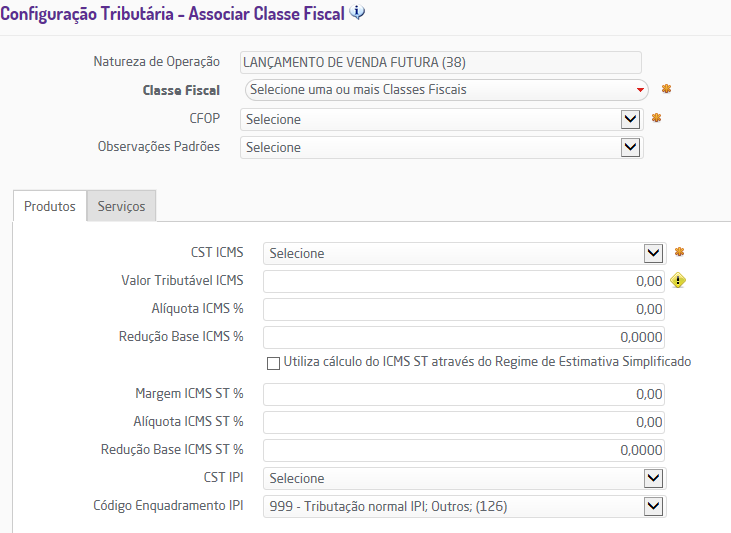Image resolution: width=731 pixels, height=533 pixels.
Task: Open the Observações Padrões dropdown
Action: coord(440,147)
